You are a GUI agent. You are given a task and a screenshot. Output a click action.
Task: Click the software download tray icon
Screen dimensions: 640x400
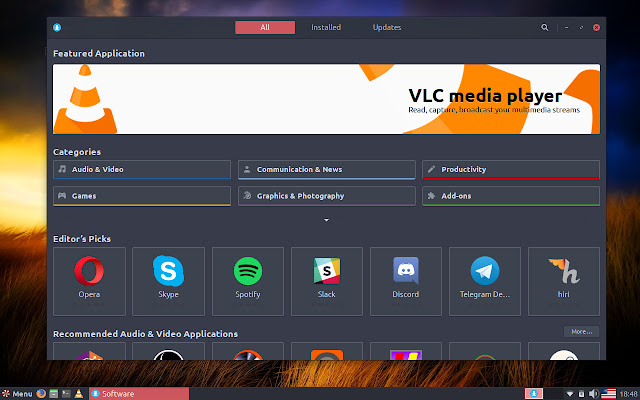point(533,393)
